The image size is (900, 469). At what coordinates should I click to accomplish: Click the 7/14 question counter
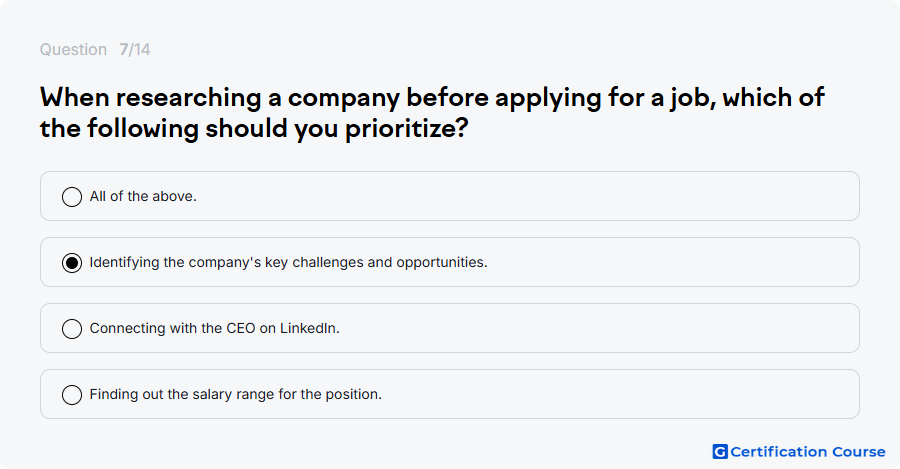pos(135,49)
